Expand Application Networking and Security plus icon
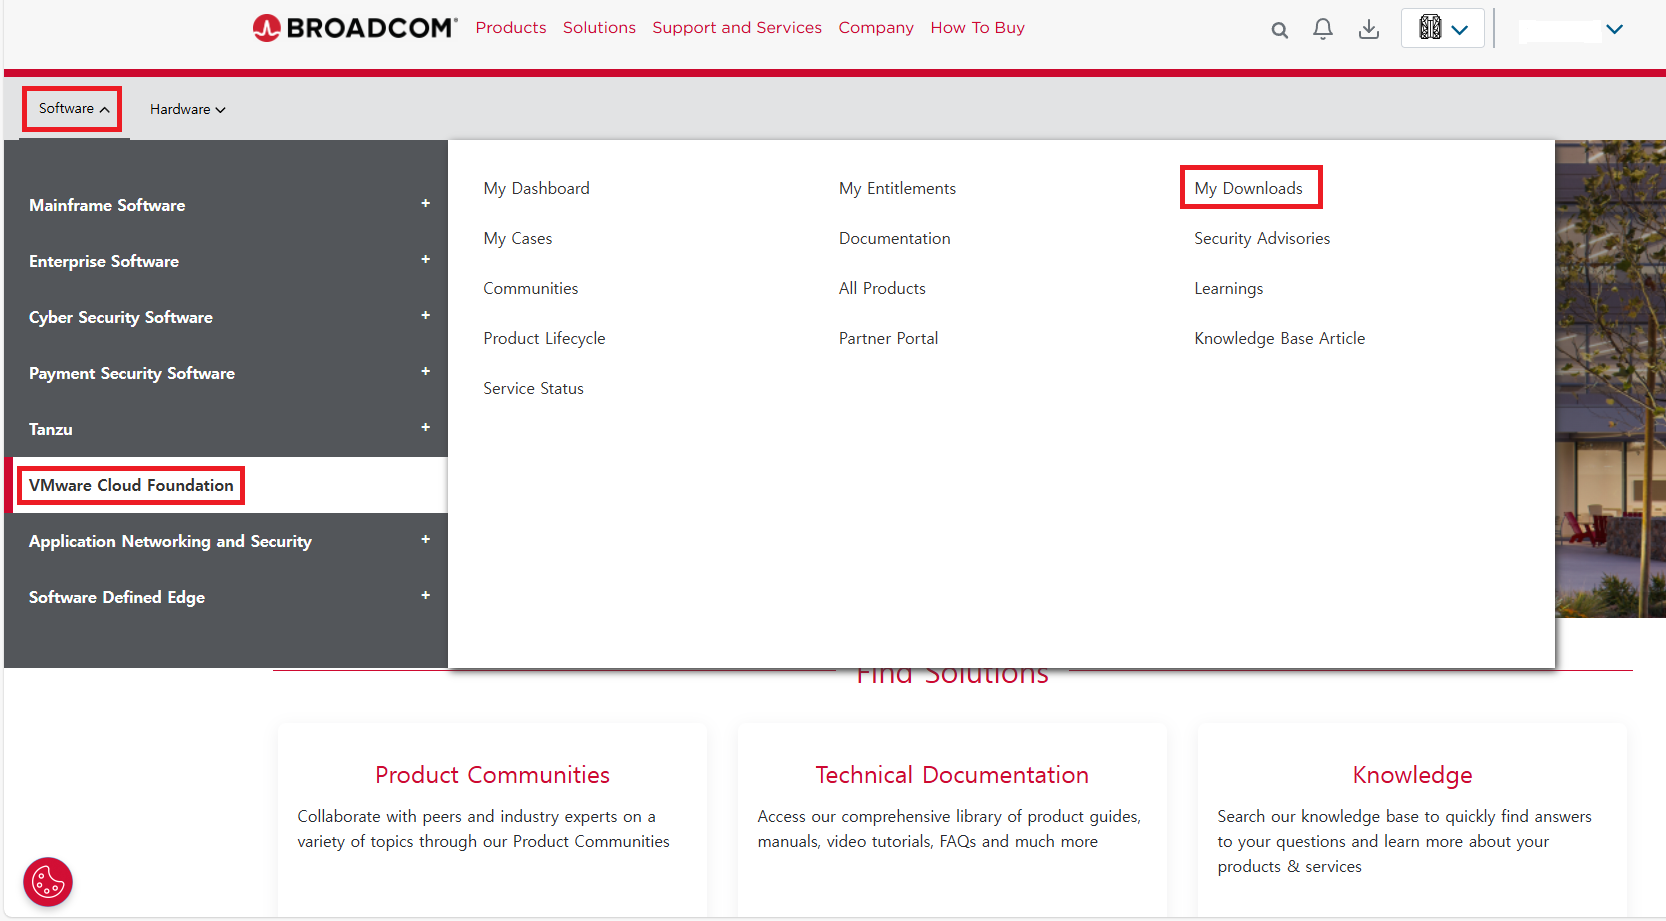Screen dimensions: 1666x921 [x=425, y=540]
